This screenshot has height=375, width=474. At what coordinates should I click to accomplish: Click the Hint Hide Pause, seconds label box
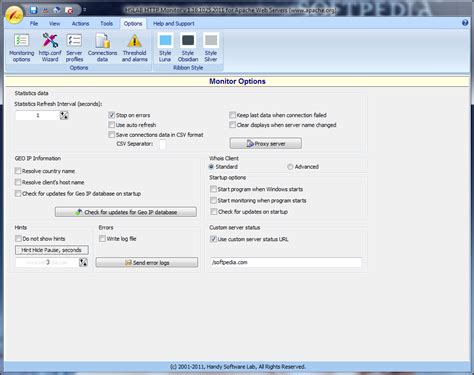click(52, 250)
